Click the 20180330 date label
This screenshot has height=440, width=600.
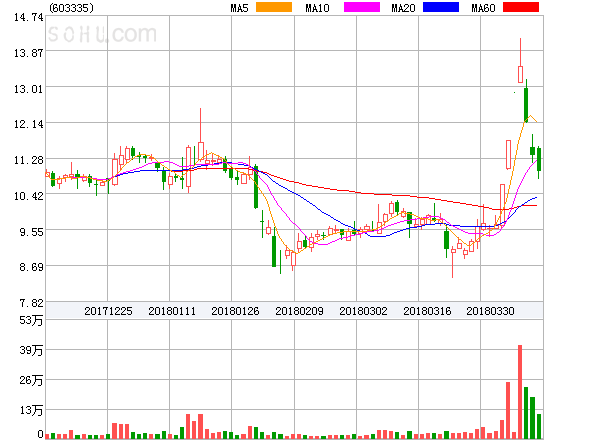tap(490, 311)
